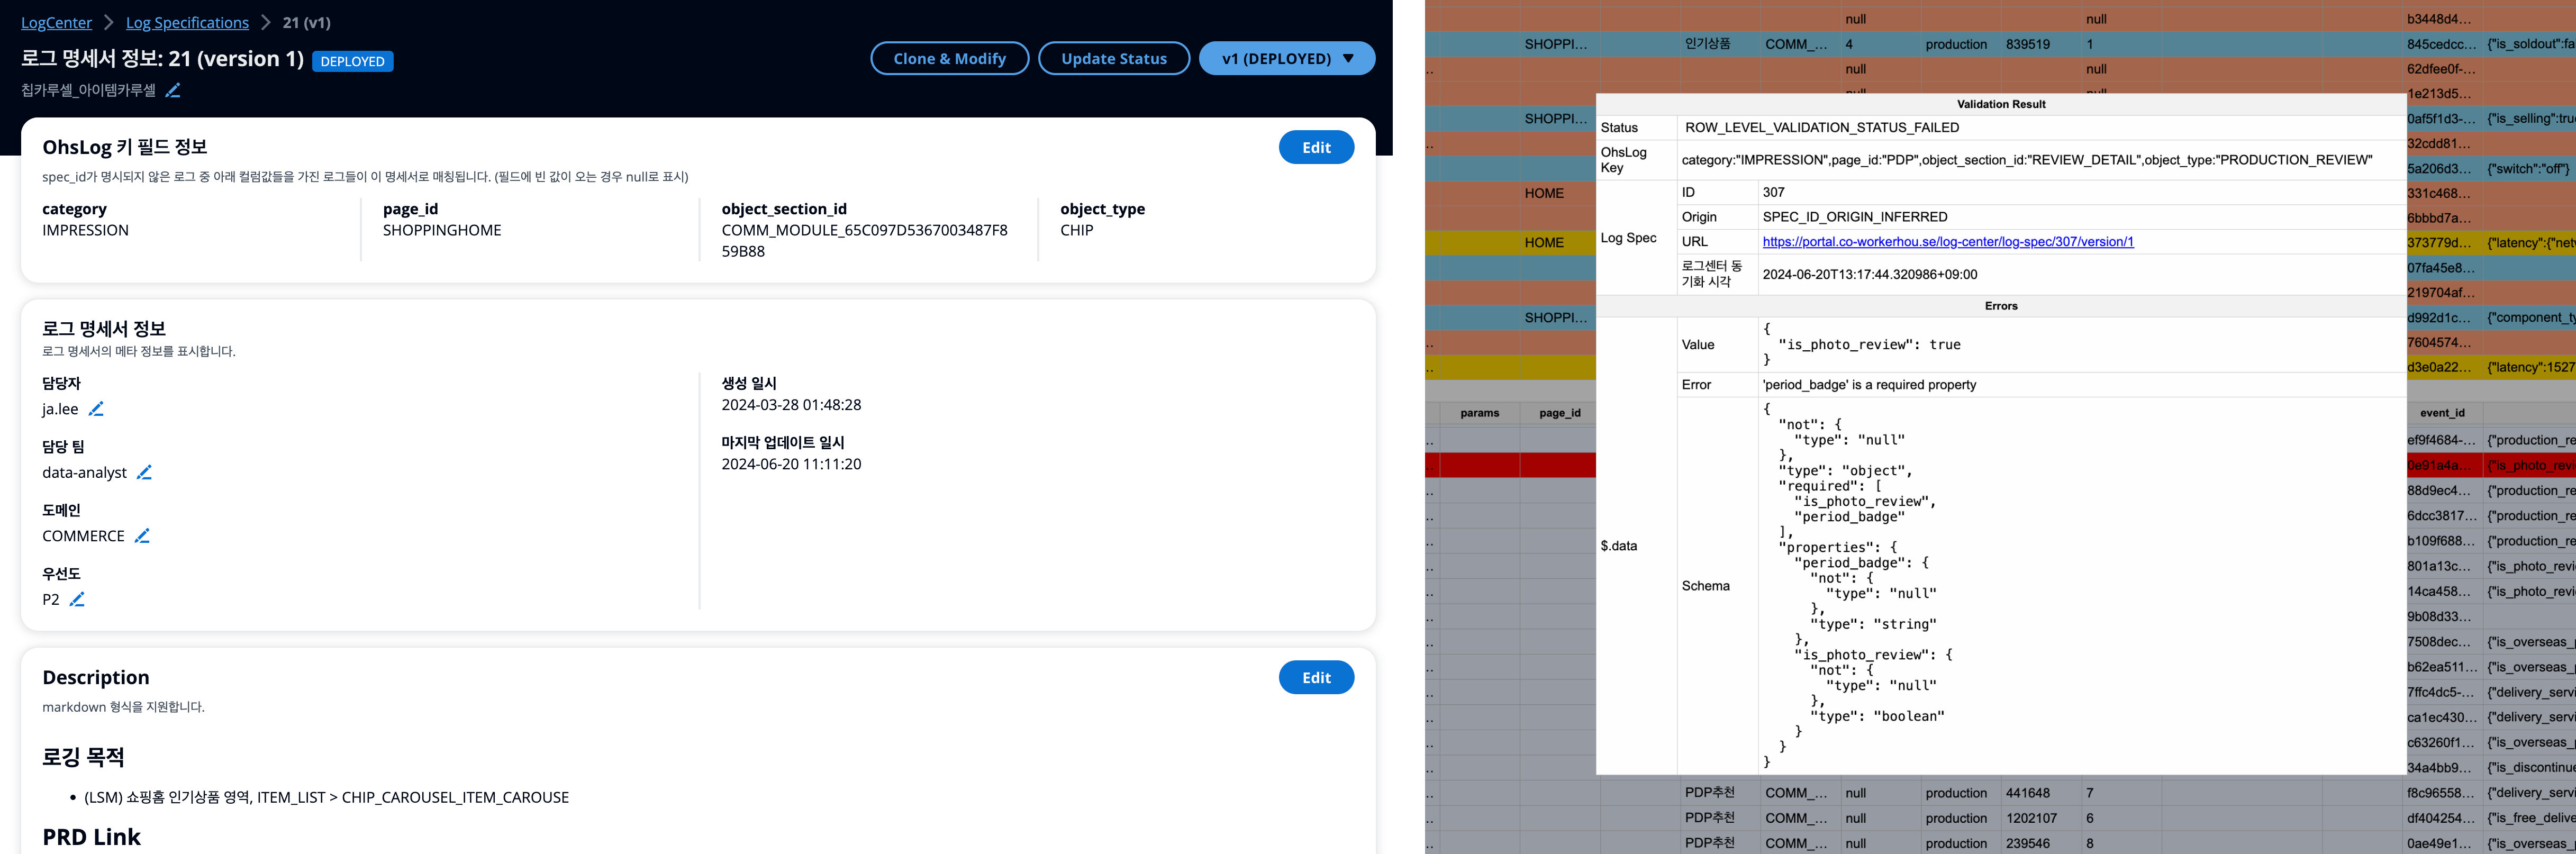The width and height of the screenshot is (2576, 854).
Task: Select the red highlighted row cell 0e91a4a
Action: tap(2442, 465)
